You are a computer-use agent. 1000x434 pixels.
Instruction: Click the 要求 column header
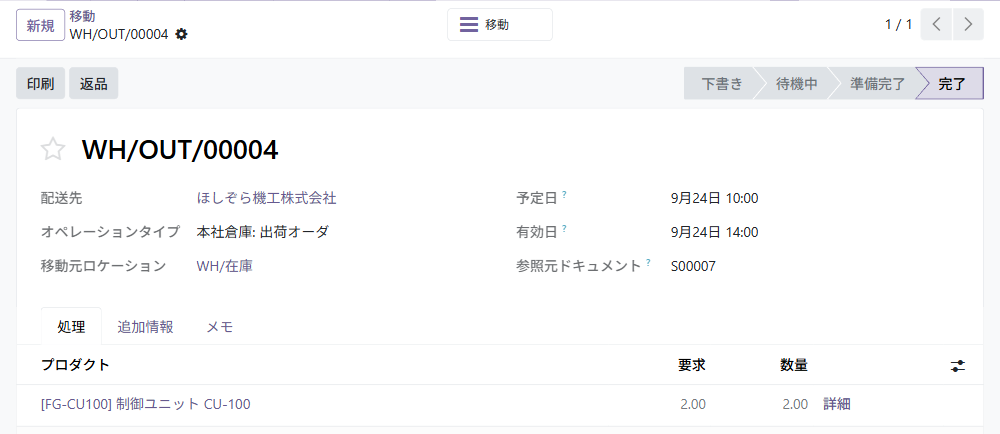[x=691, y=365]
